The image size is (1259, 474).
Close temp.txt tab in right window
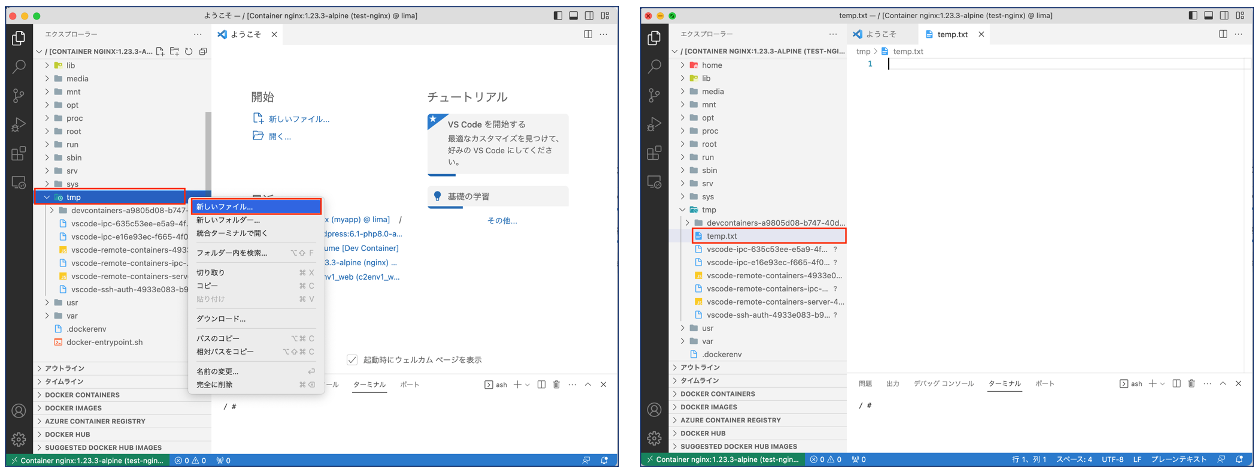(981, 35)
